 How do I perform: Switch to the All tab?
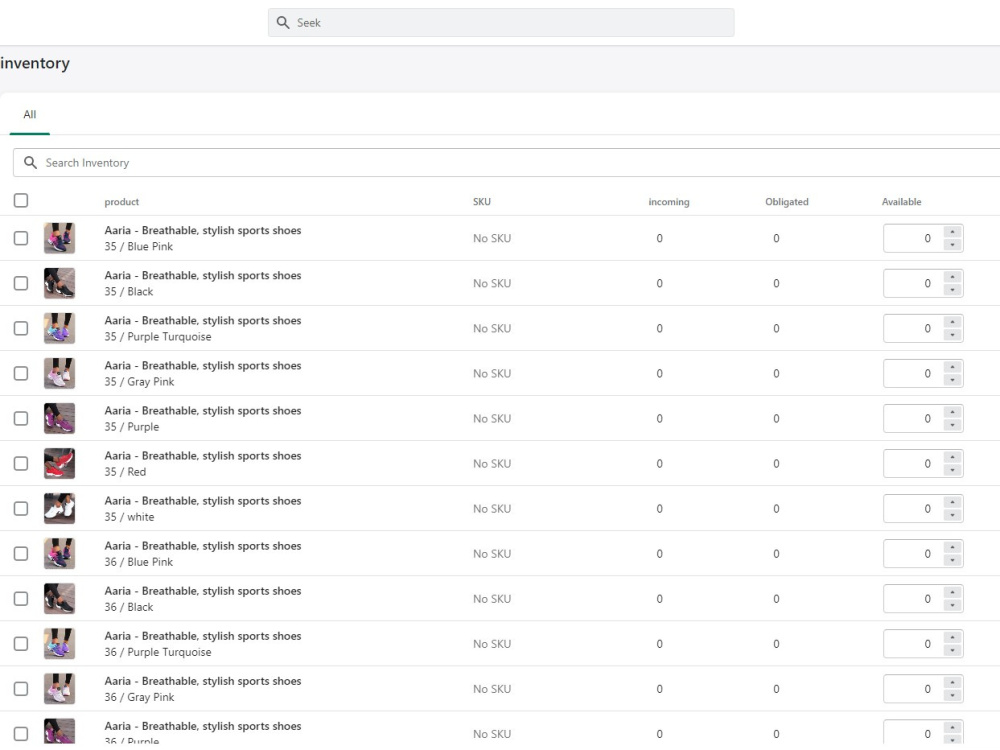pyautogui.click(x=29, y=115)
